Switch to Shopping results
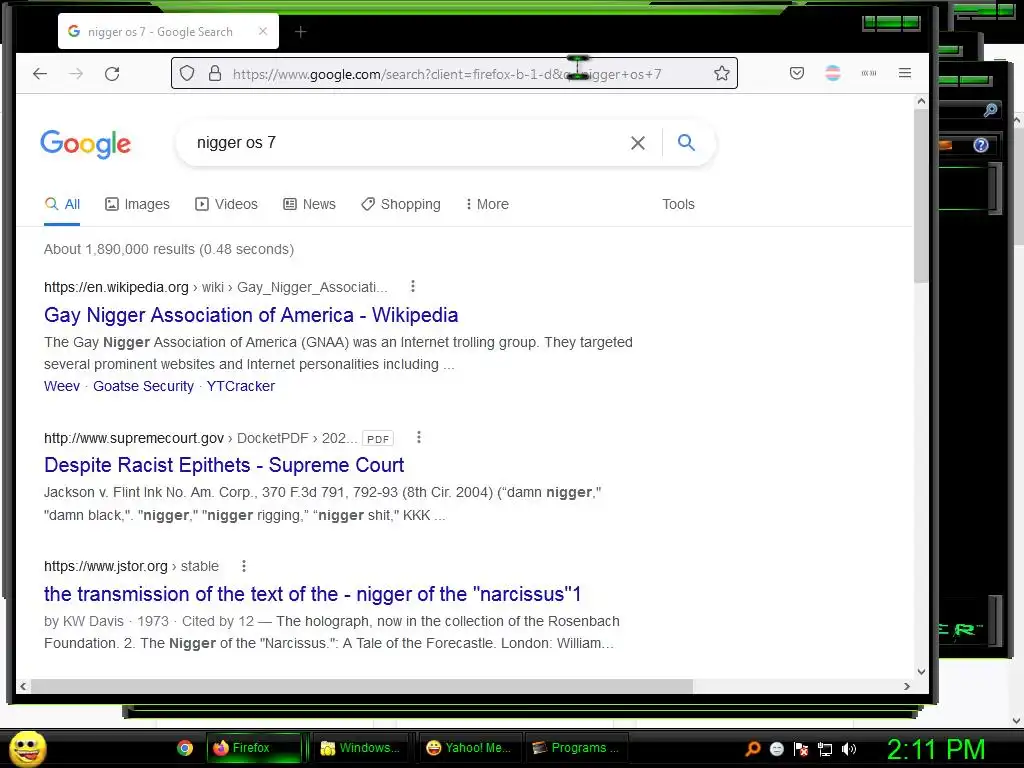1024x768 pixels. [x=401, y=204]
